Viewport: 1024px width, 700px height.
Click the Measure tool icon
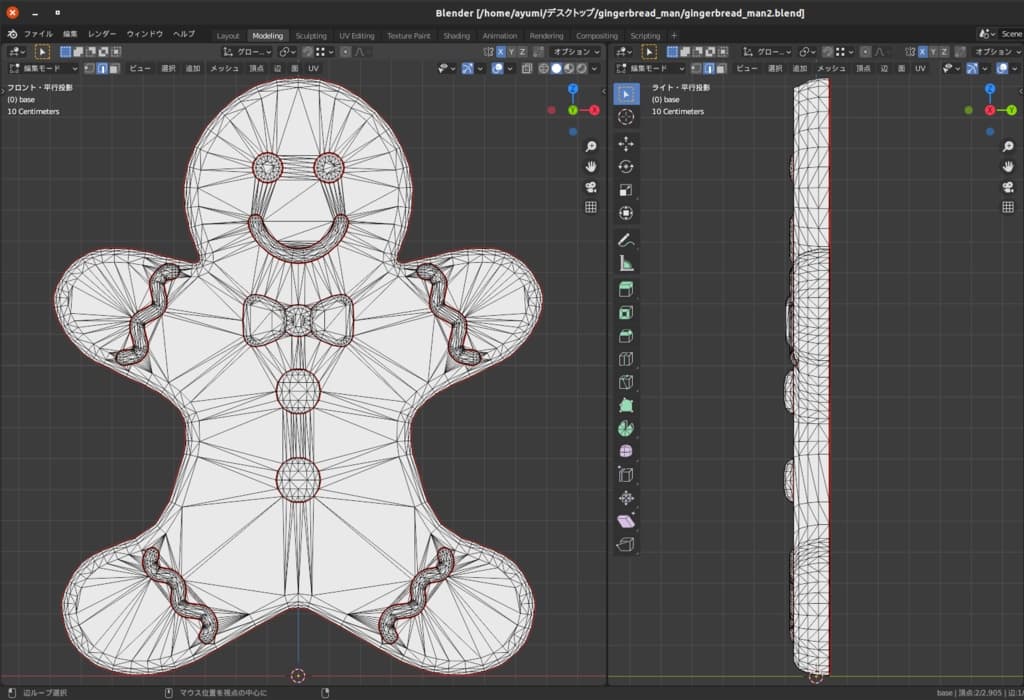[x=626, y=264]
